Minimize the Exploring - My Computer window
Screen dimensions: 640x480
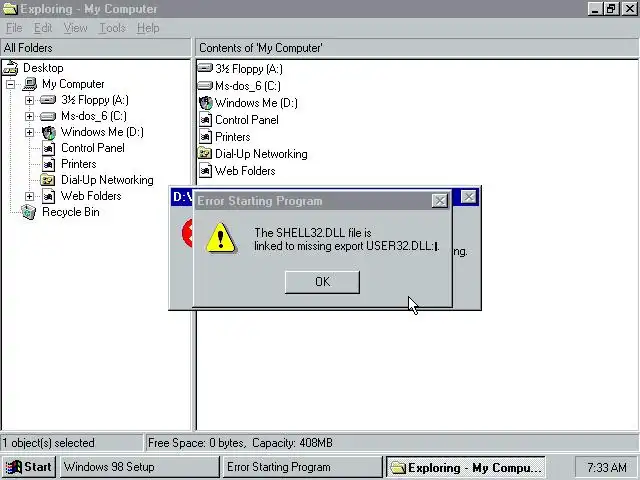[595, 9]
